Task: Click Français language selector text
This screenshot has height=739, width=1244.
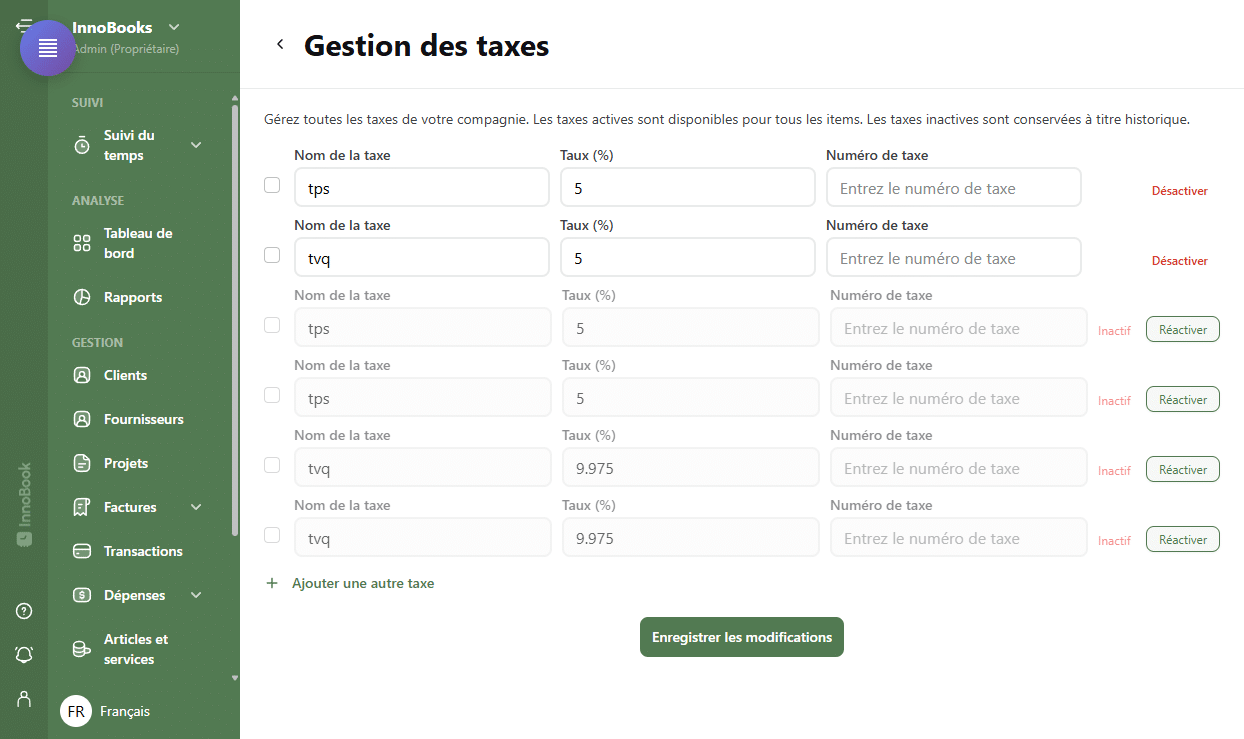Action: pyautogui.click(x=125, y=711)
